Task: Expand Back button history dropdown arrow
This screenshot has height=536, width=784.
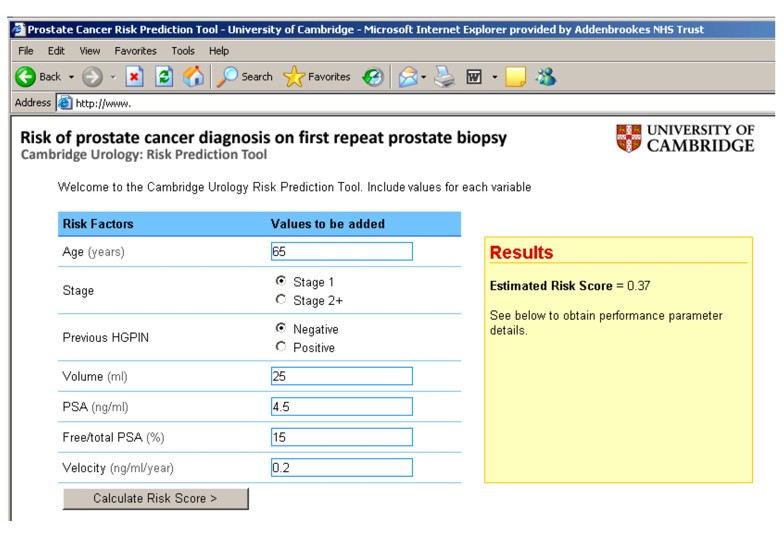Action: click(x=71, y=77)
